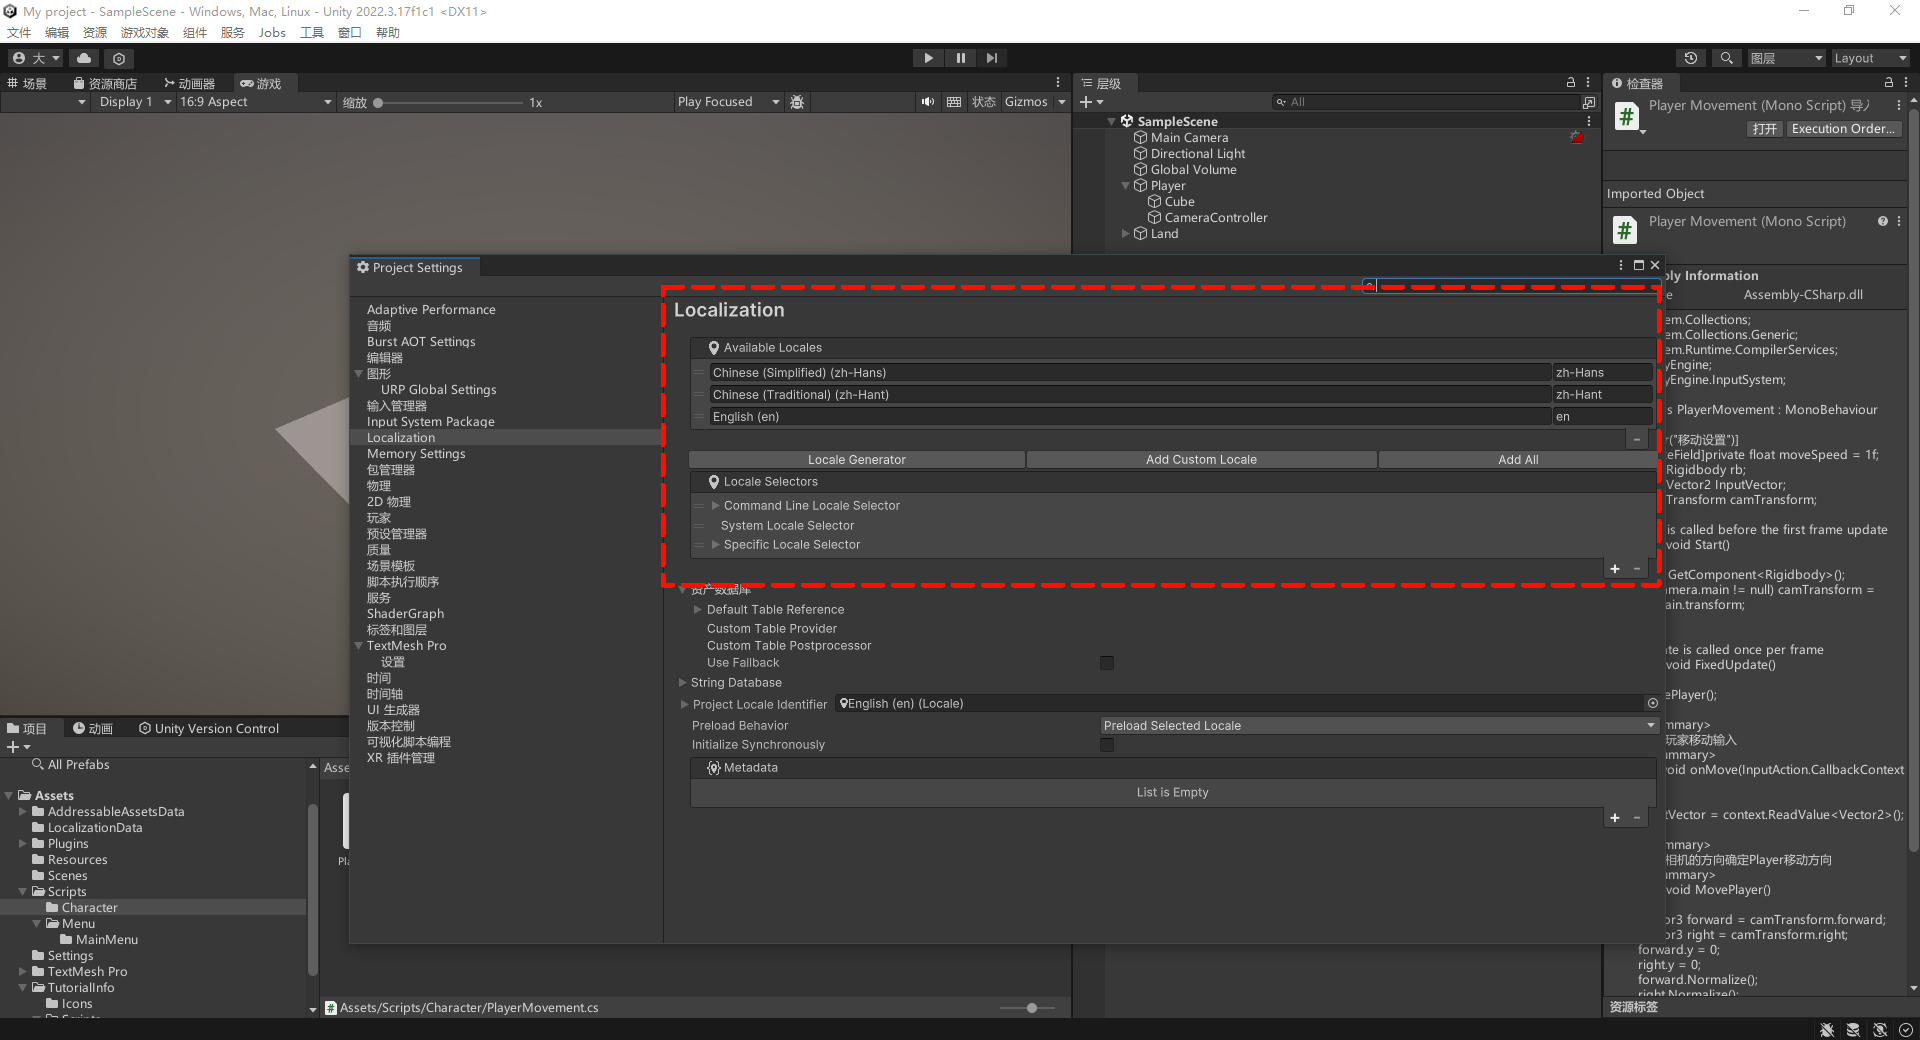The width and height of the screenshot is (1920, 1040).
Task: Click the help icon for Player Movement script
Action: [x=1883, y=221]
